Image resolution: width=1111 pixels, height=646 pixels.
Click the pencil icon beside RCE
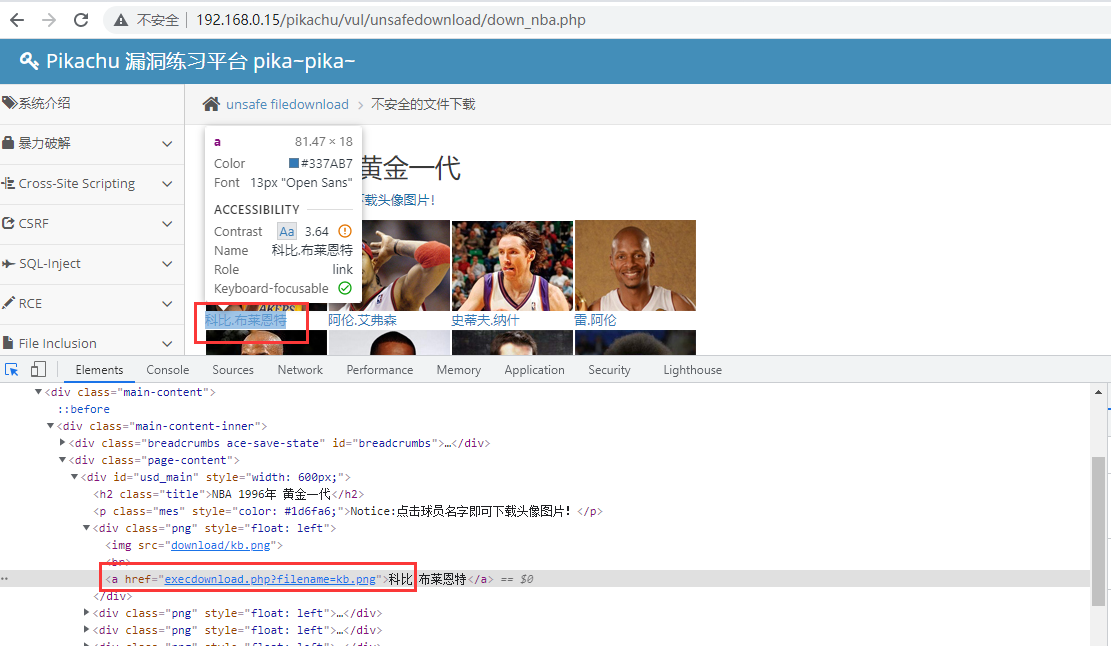(x=9, y=303)
